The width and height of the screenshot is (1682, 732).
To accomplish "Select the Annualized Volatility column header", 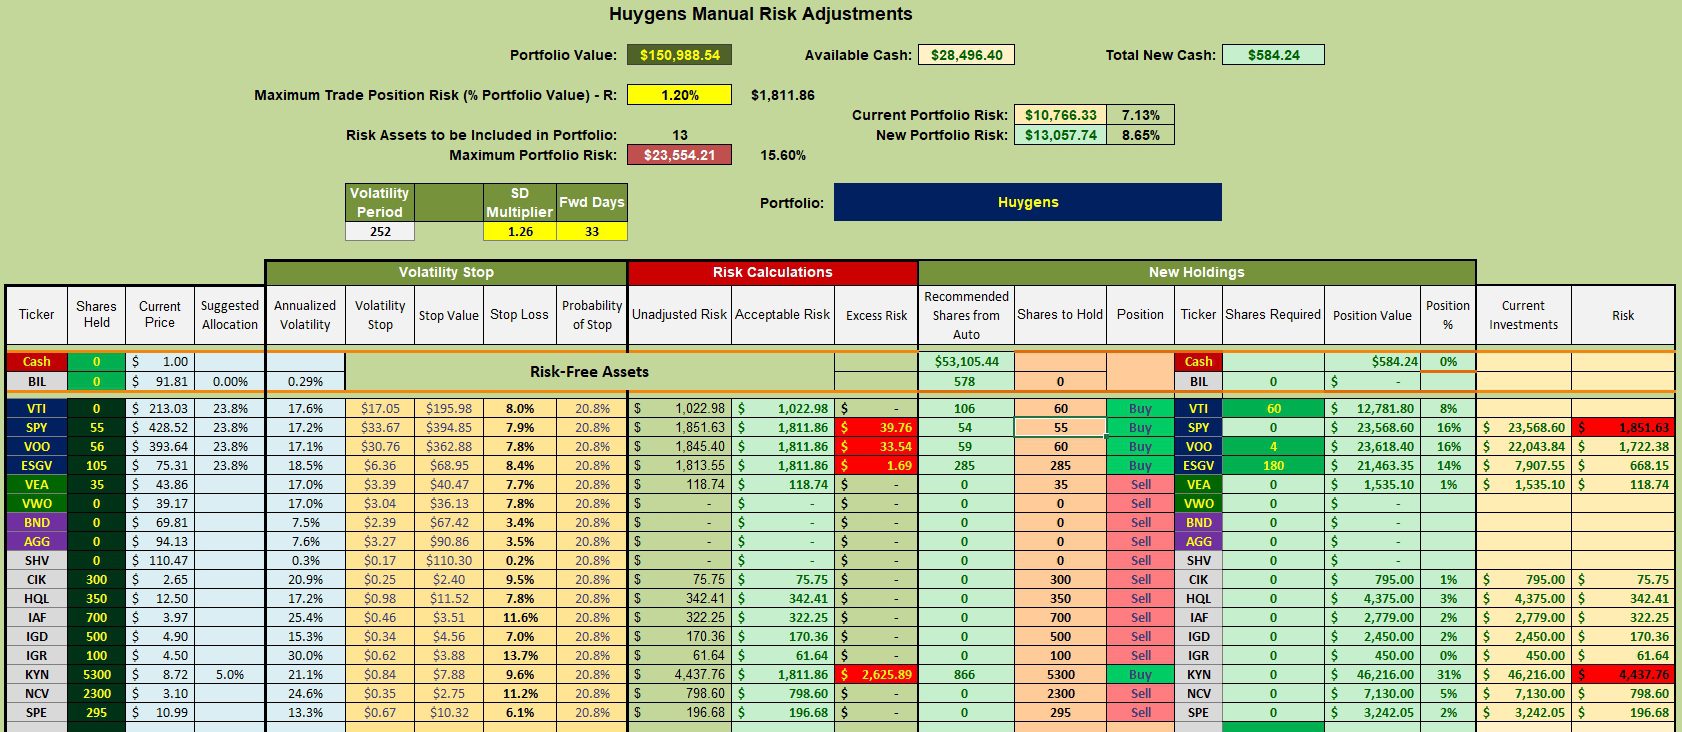I will pos(305,315).
